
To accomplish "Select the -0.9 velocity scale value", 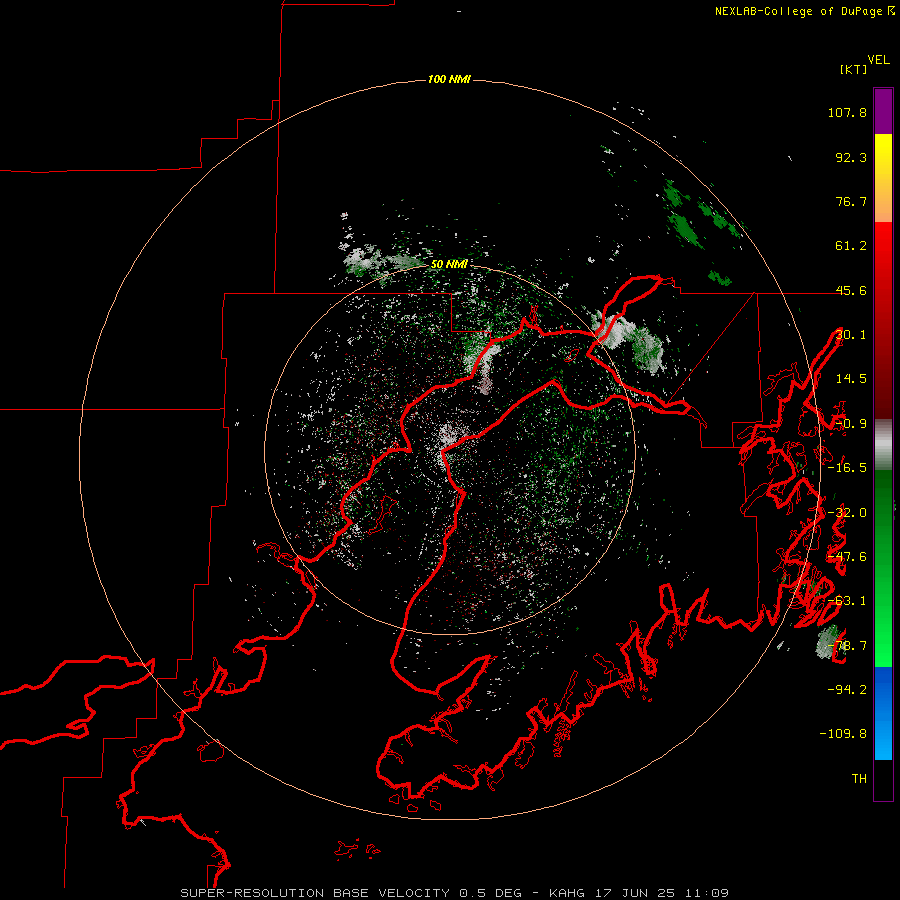I will point(851,424).
